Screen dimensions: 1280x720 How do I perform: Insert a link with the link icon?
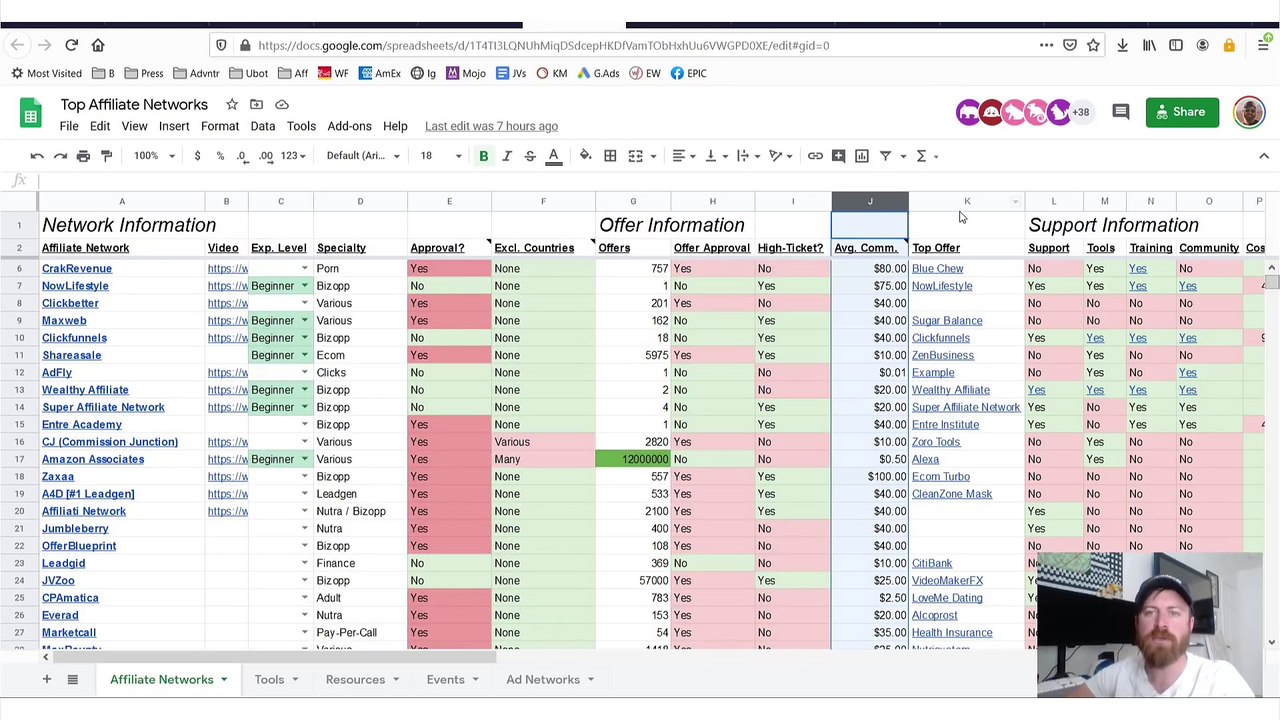(x=815, y=156)
